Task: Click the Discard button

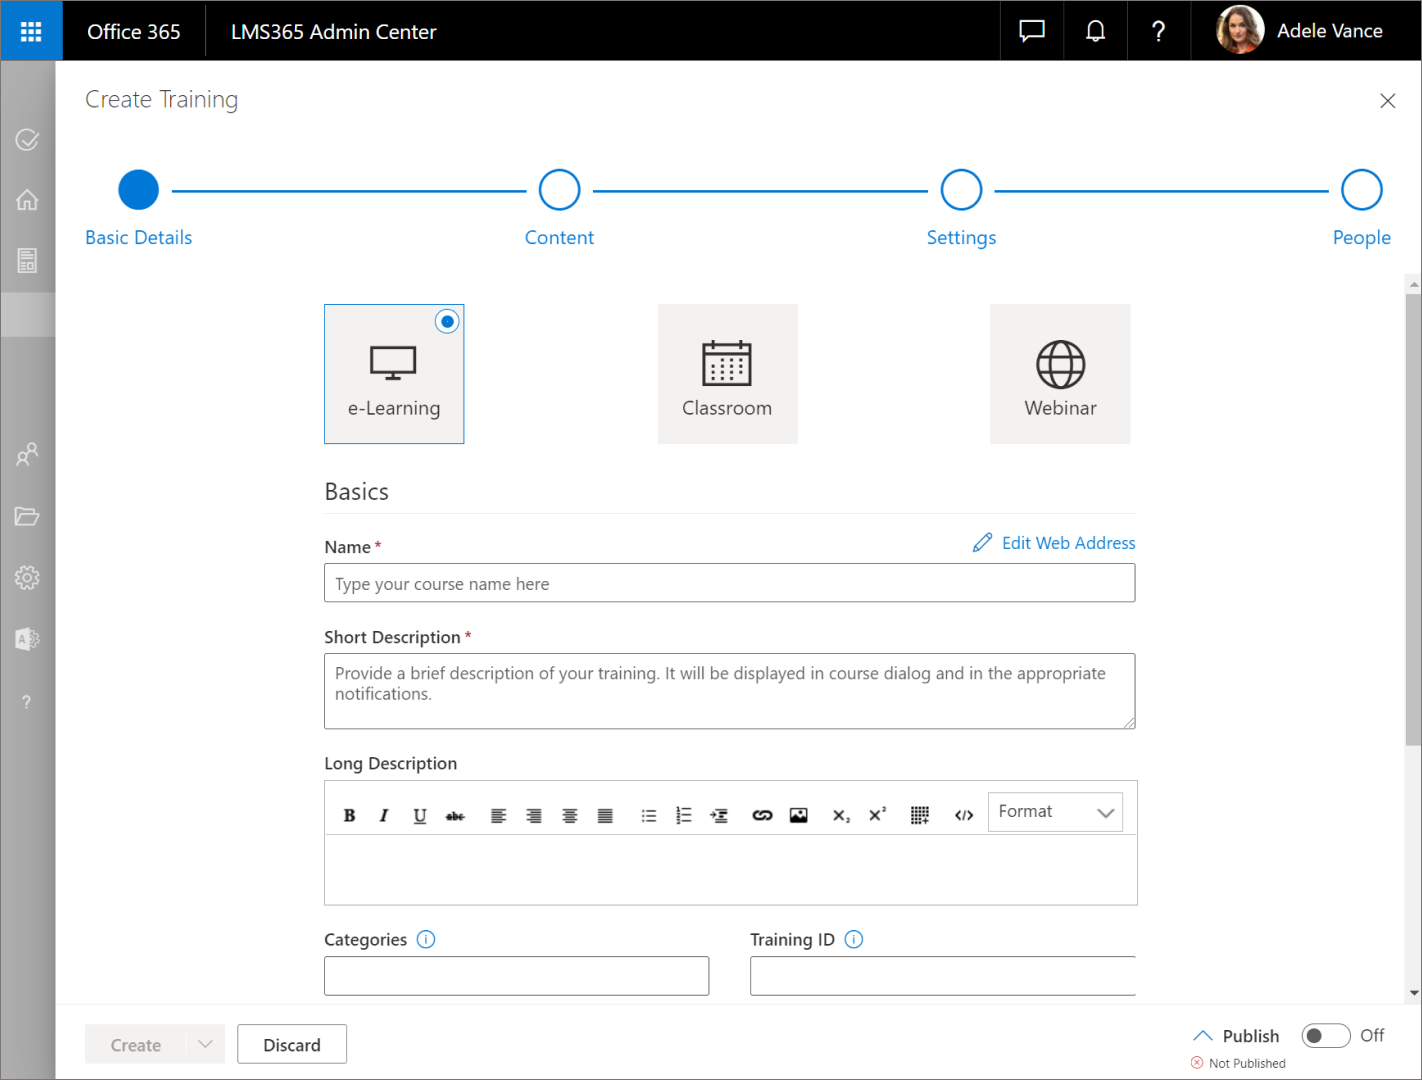Action: click(292, 1044)
